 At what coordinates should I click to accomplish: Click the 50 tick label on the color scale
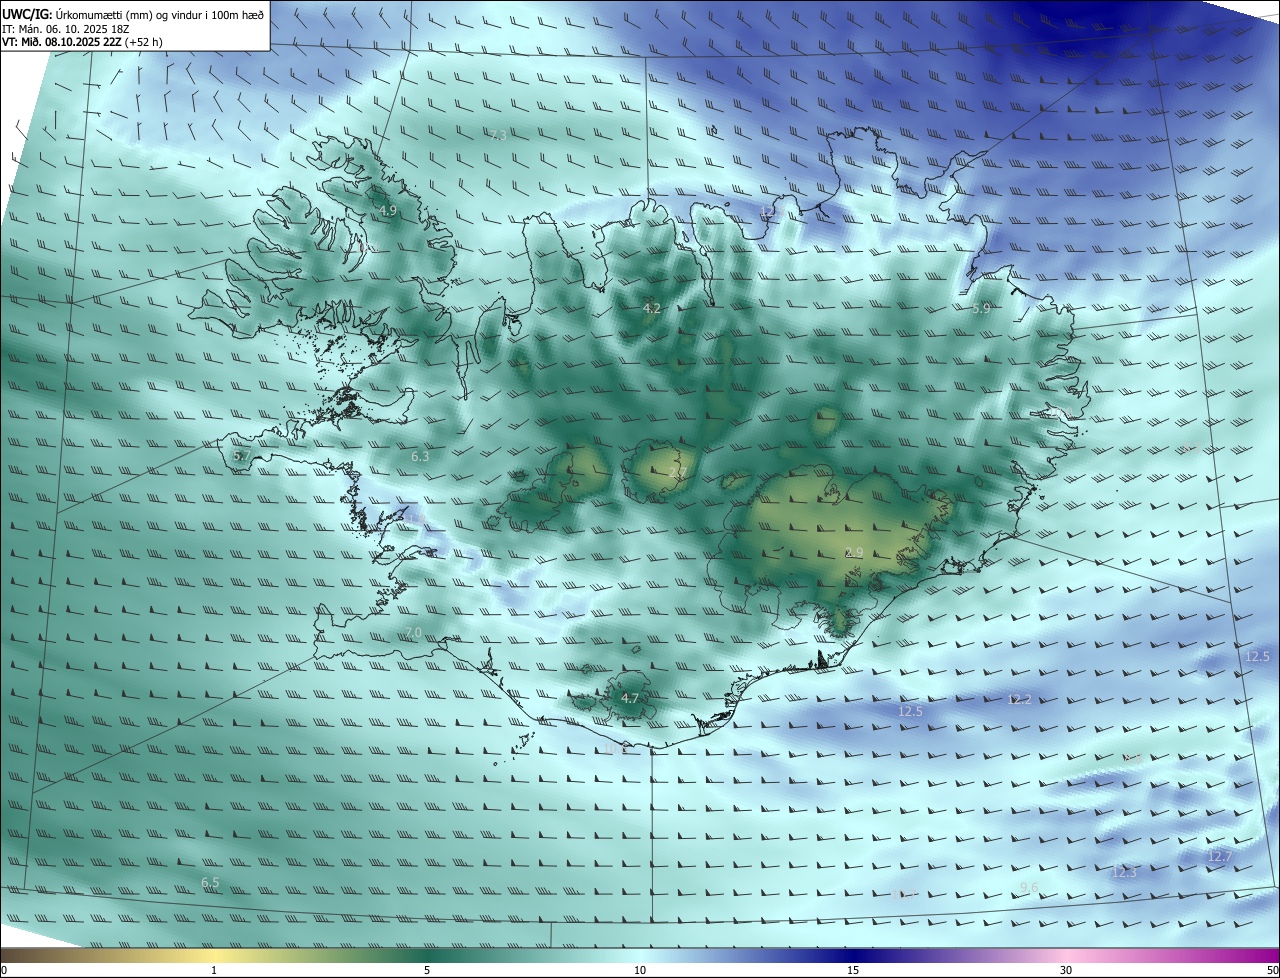(1271, 971)
